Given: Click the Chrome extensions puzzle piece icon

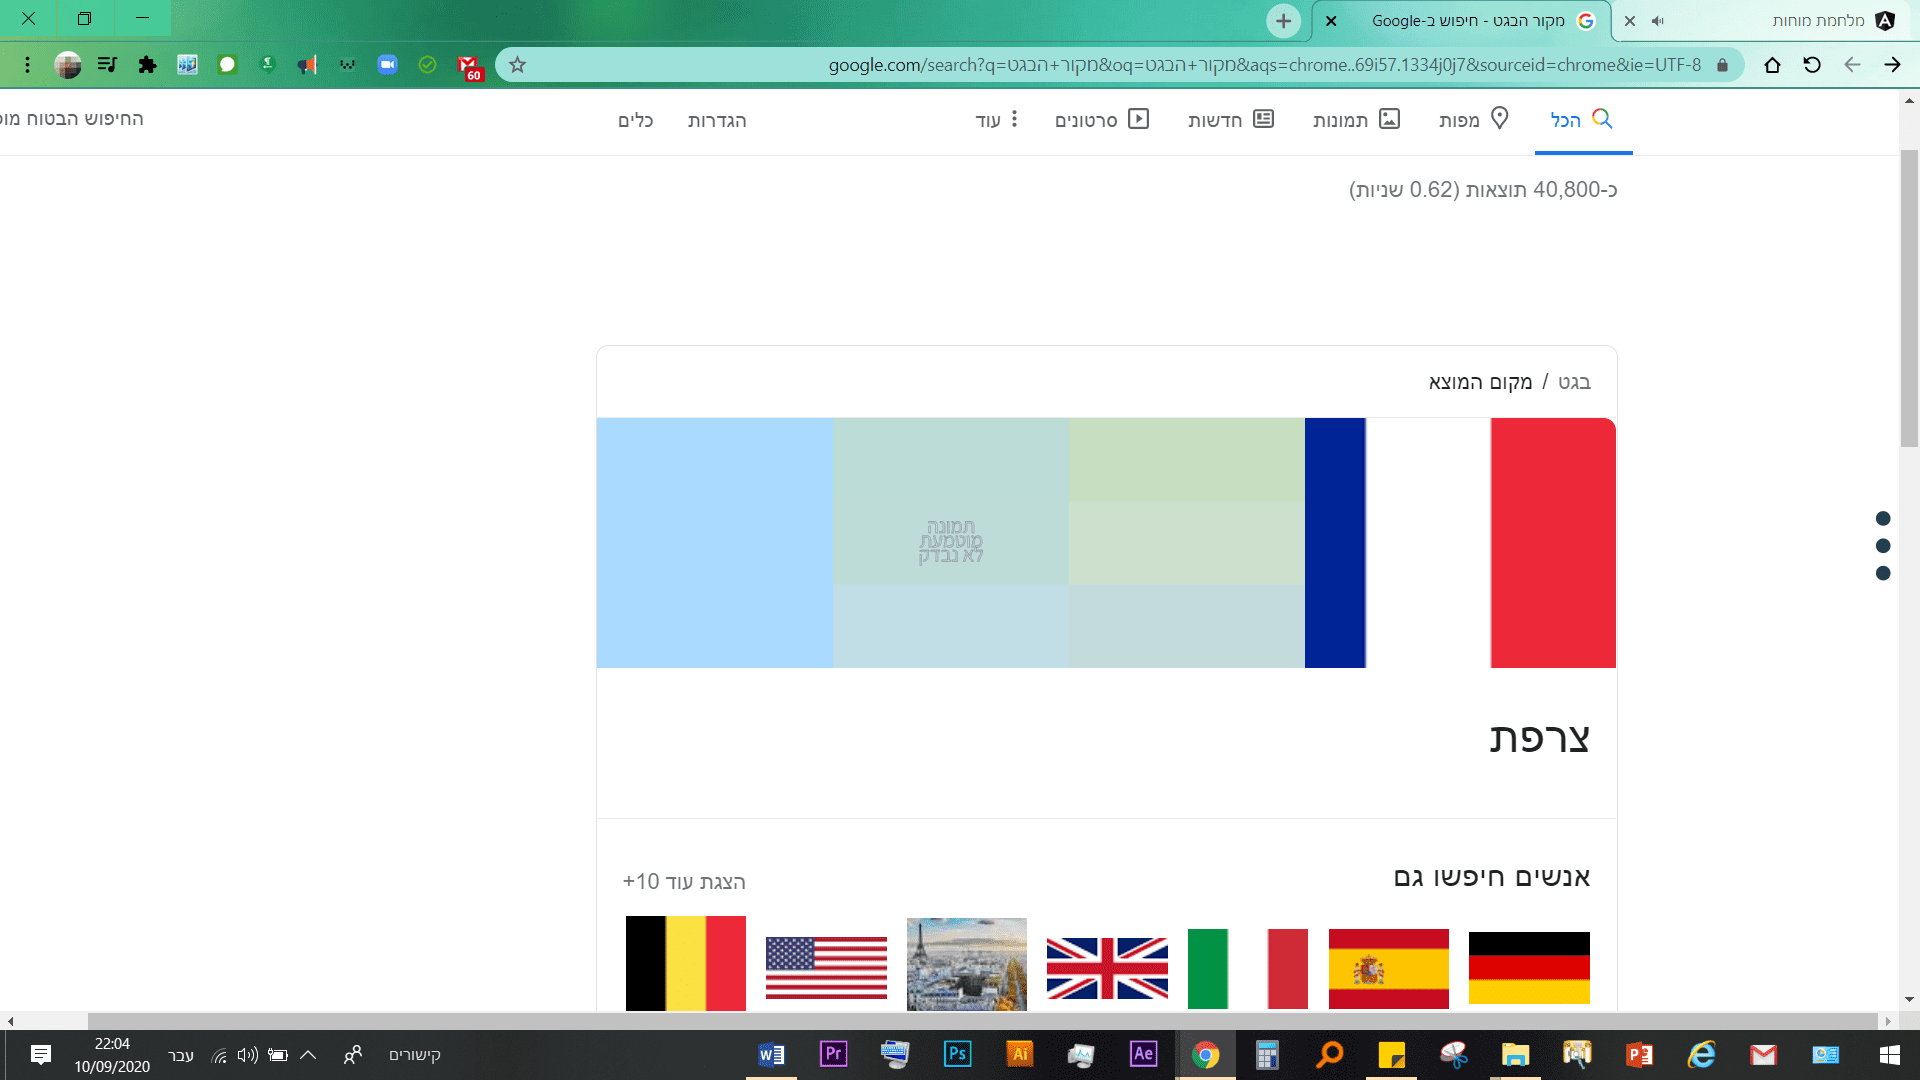Looking at the screenshot, I should coord(147,64).
